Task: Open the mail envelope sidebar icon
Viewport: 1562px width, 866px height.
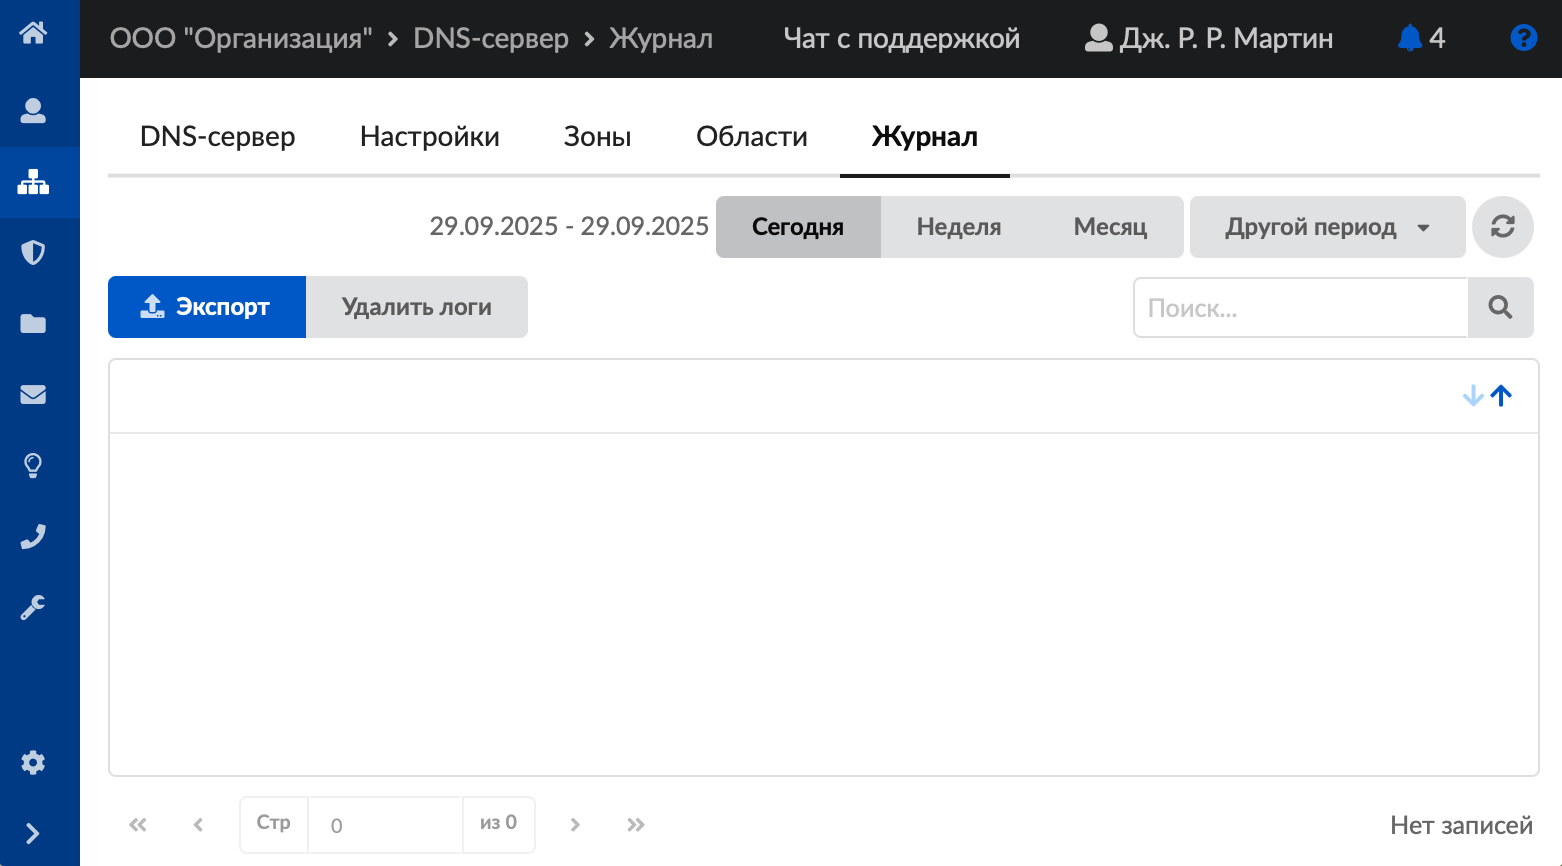Action: 33,394
